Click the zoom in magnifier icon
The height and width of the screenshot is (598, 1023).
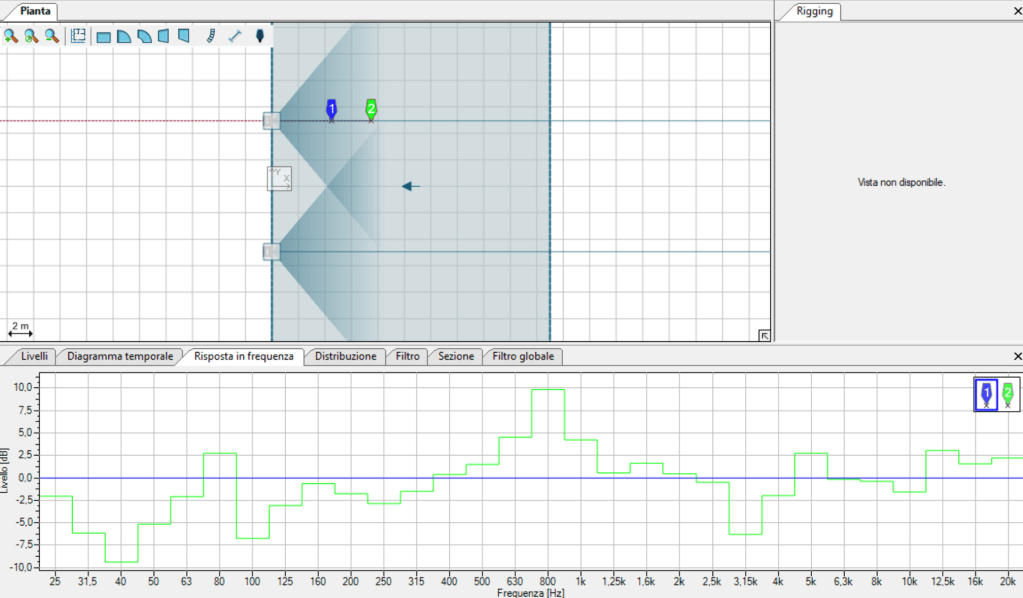11,36
